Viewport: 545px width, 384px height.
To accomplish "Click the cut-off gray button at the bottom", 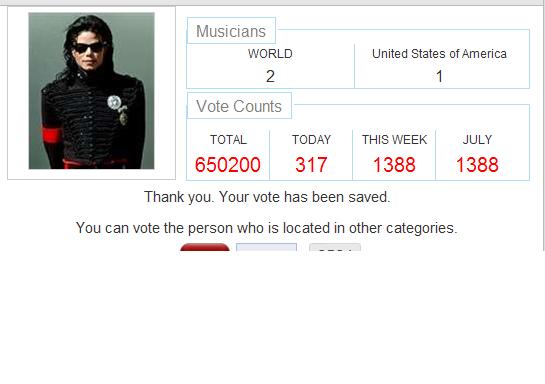I will [x=335, y=247].
